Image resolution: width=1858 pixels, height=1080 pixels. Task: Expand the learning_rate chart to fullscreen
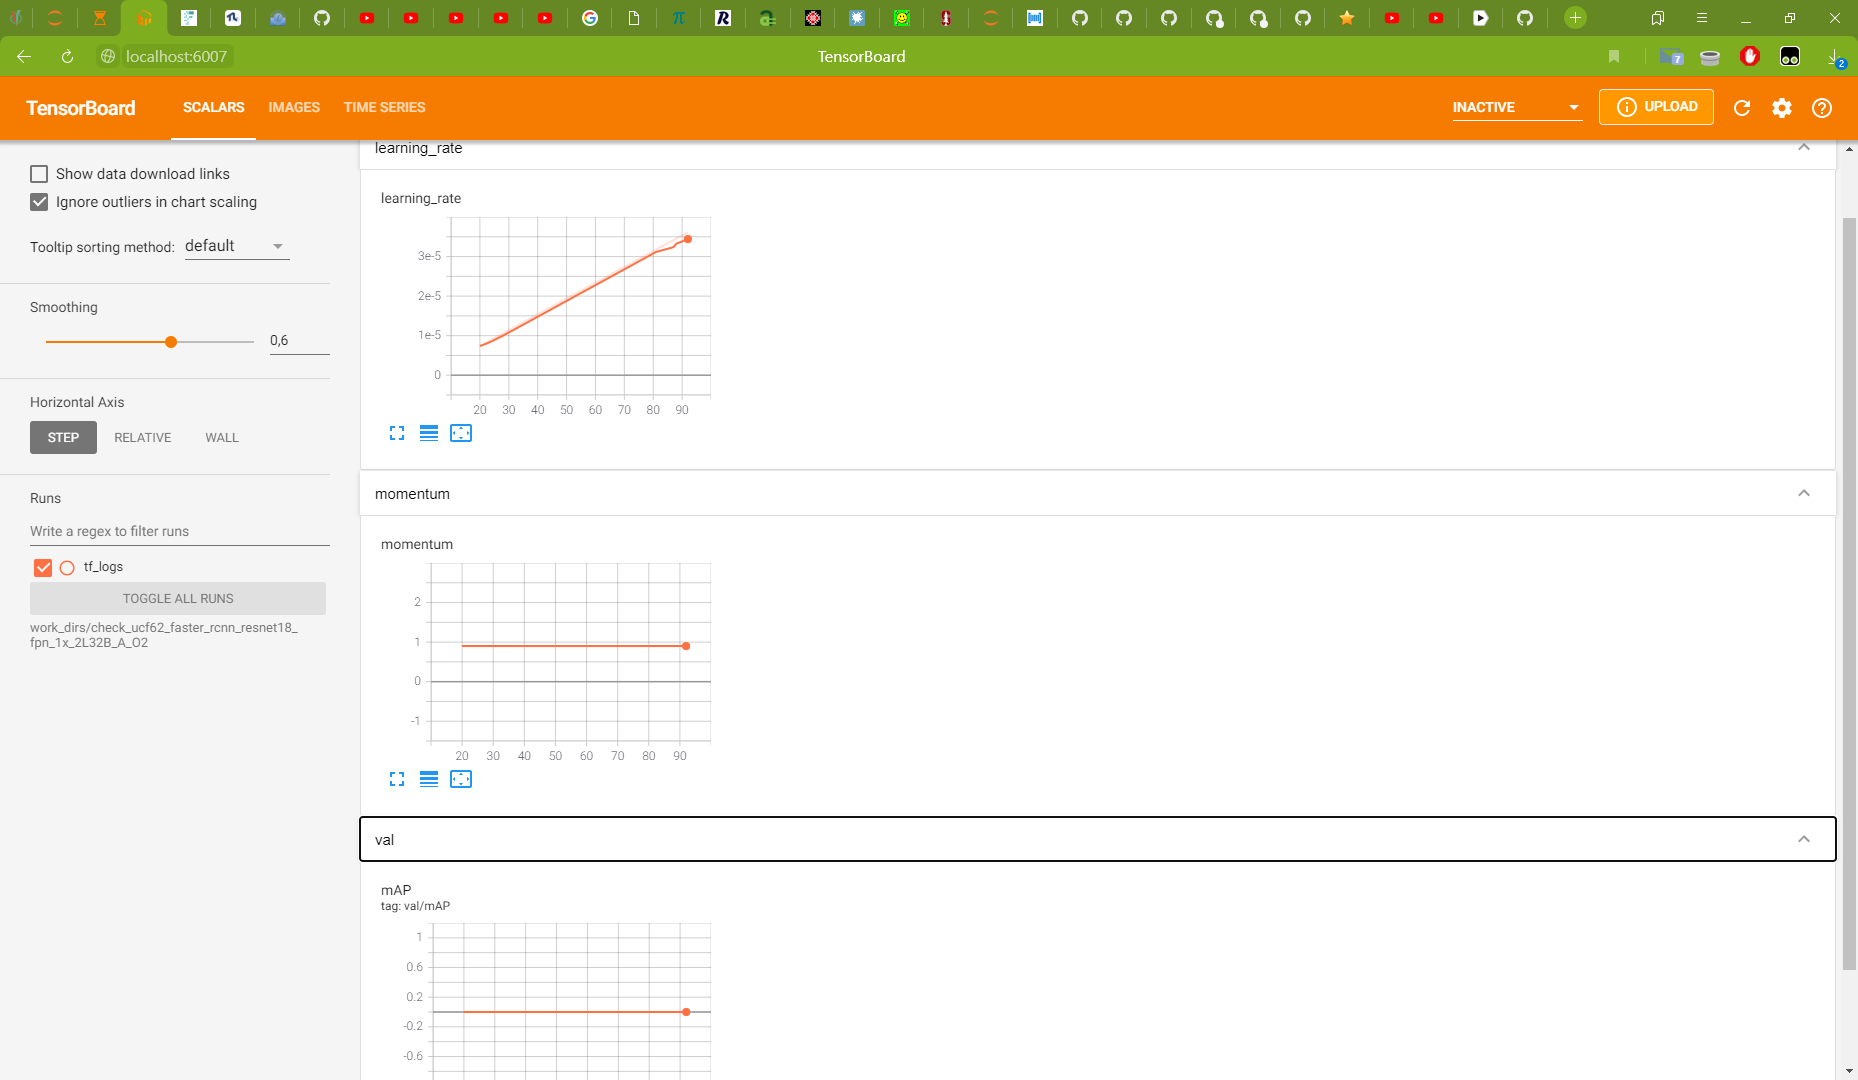pyautogui.click(x=397, y=433)
